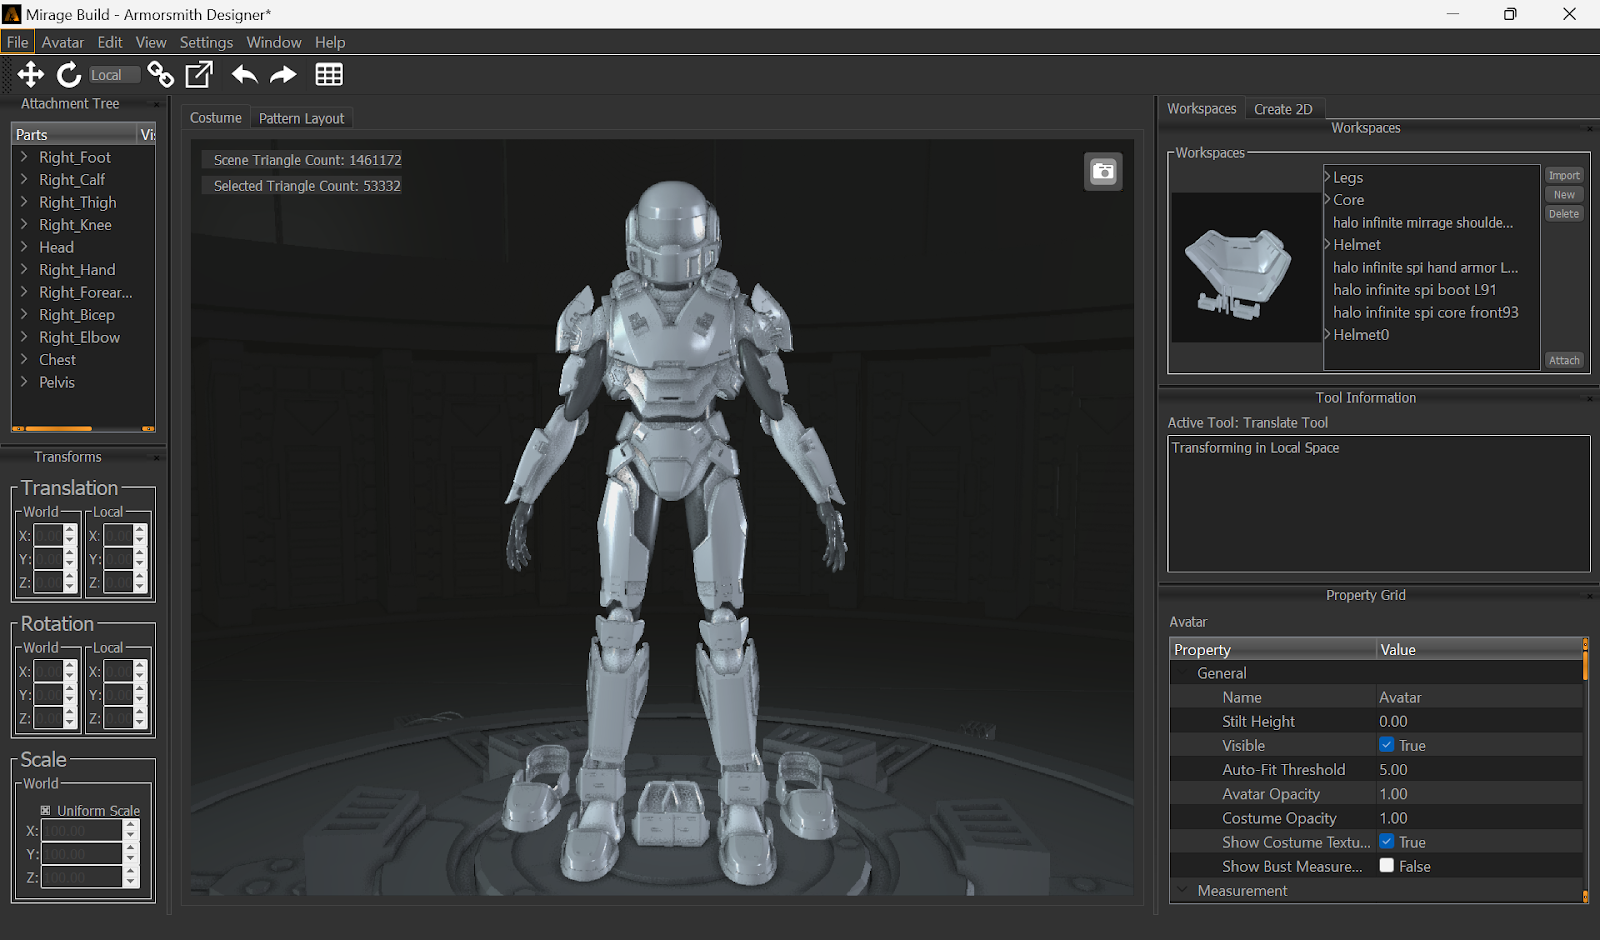Expand the Right_Foot tree node
This screenshot has width=1600, height=940.
pyautogui.click(x=24, y=157)
